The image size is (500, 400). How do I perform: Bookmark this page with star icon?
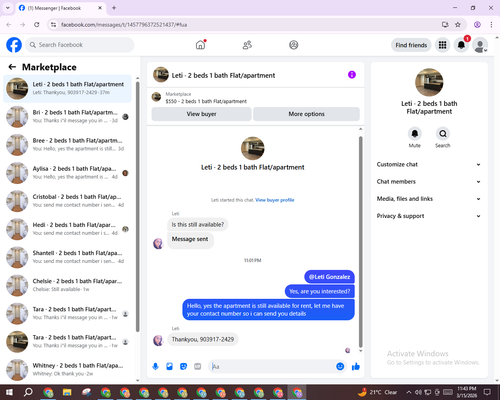pos(458,24)
